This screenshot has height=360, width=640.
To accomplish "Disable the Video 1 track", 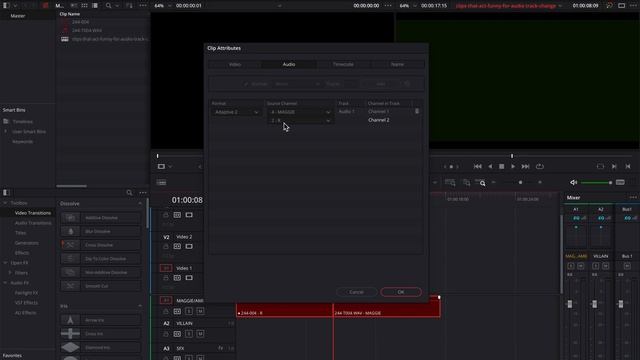I will pyautogui.click(x=189, y=278).
